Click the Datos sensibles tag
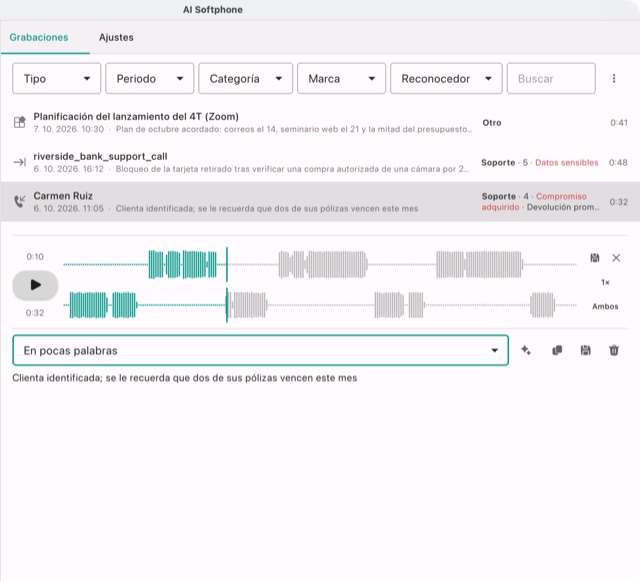The height and width of the screenshot is (581, 640). [x=567, y=163]
